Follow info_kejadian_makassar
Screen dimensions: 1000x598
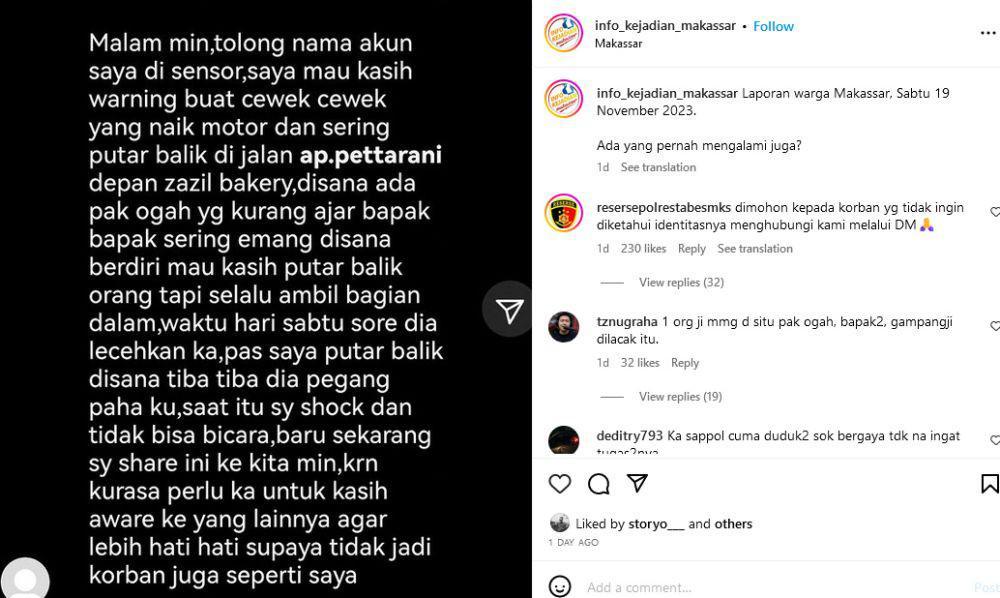(x=773, y=26)
